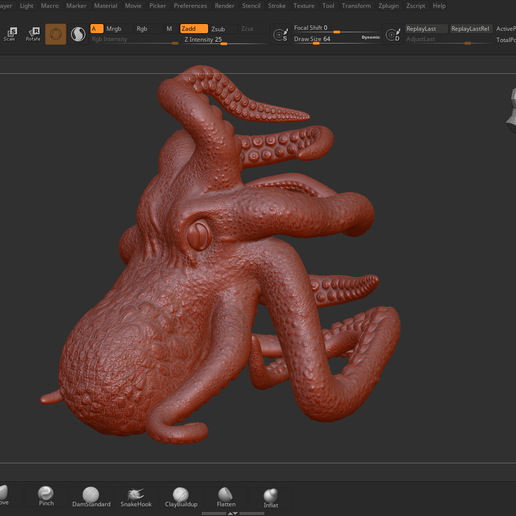The image size is (516, 516).
Task: Select the ClayBuildup brush
Action: (181, 497)
